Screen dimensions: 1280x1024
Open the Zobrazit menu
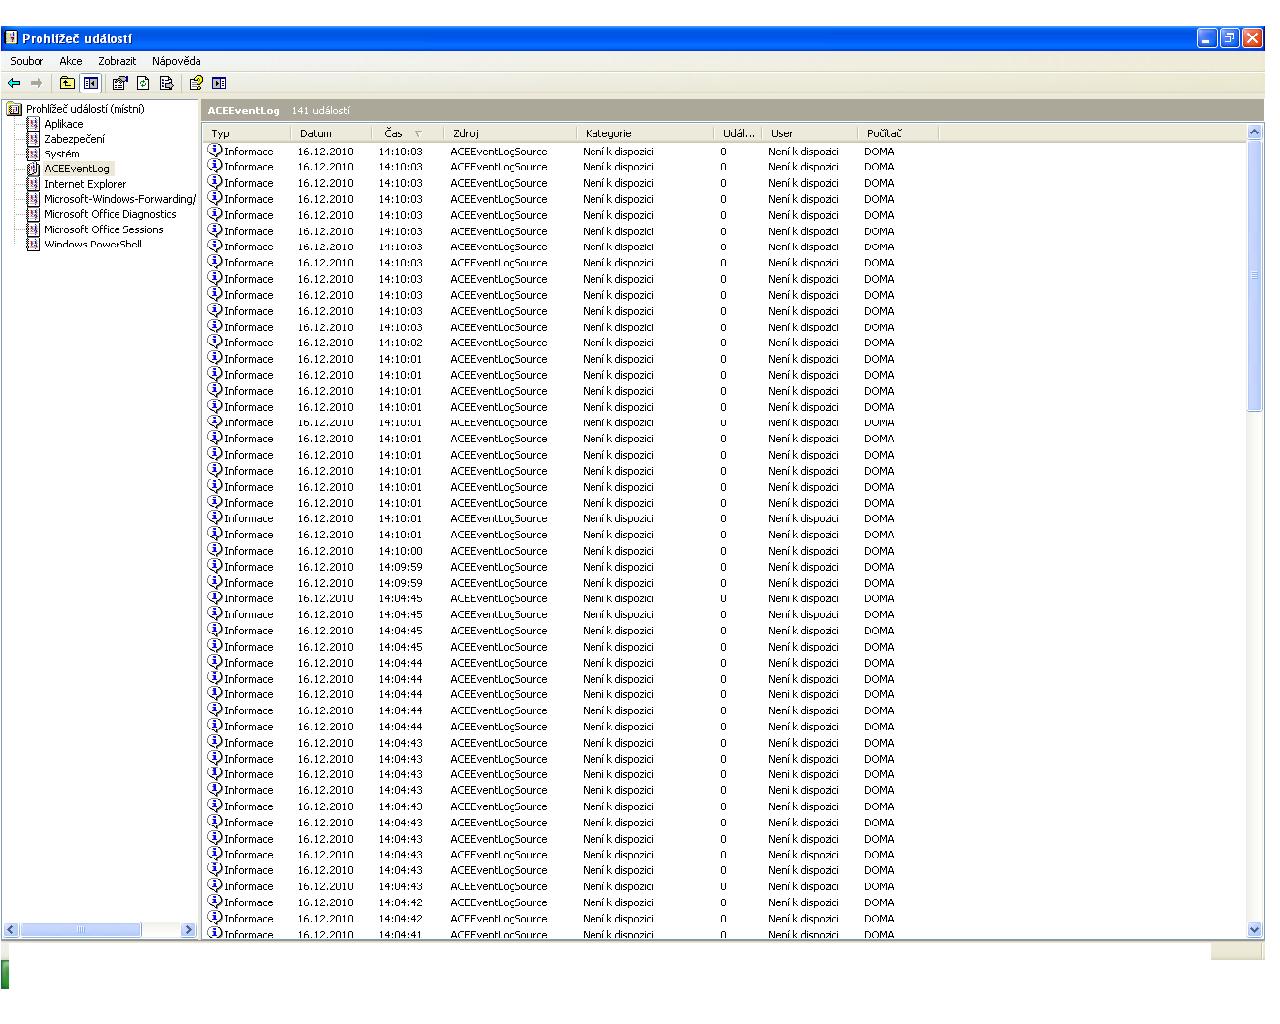pyautogui.click(x=117, y=61)
